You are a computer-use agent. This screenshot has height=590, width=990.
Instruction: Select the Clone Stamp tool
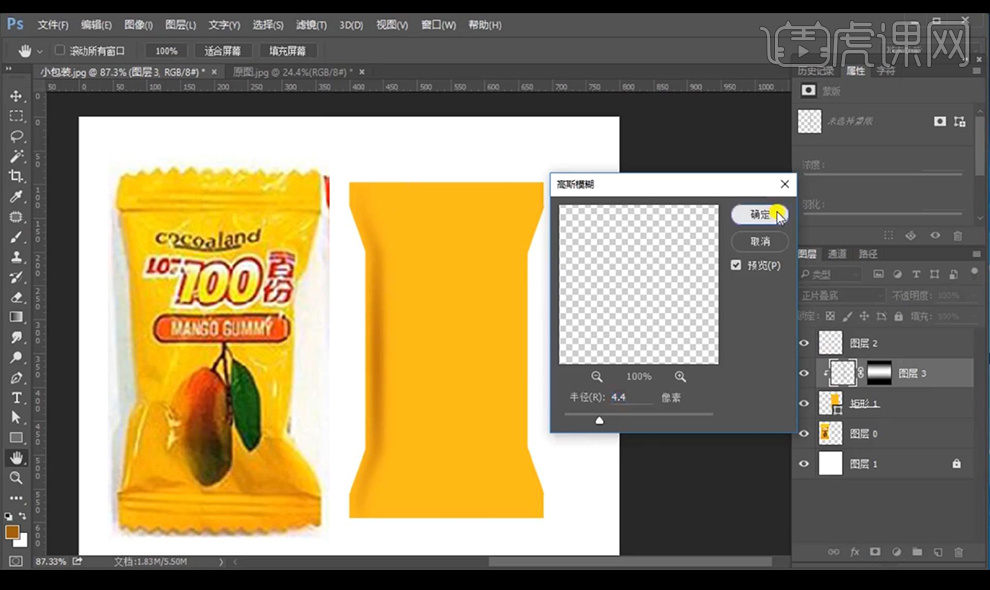(16, 257)
